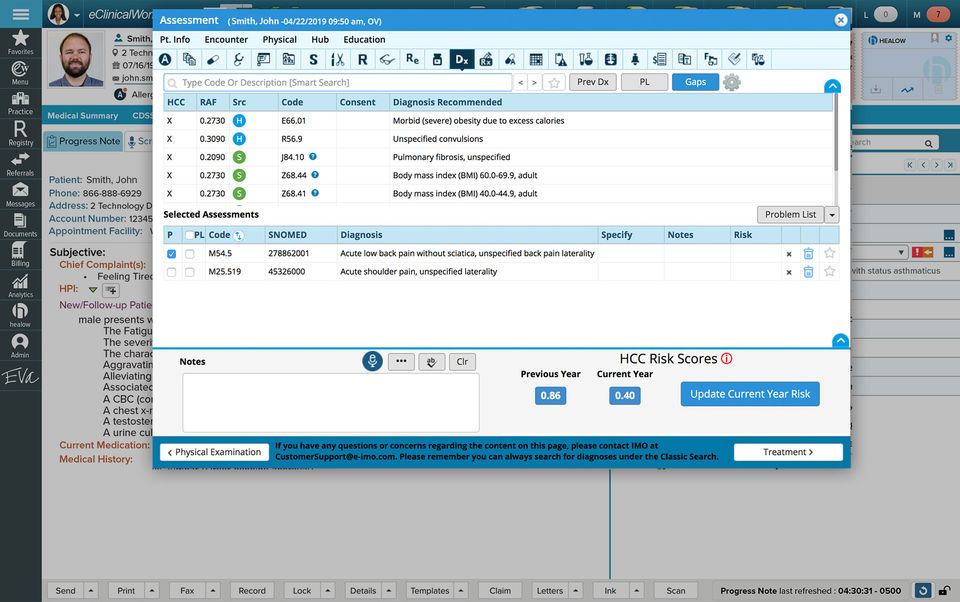Click the bold 'S' toolbar icon
This screenshot has height=602, width=960.
click(313, 59)
